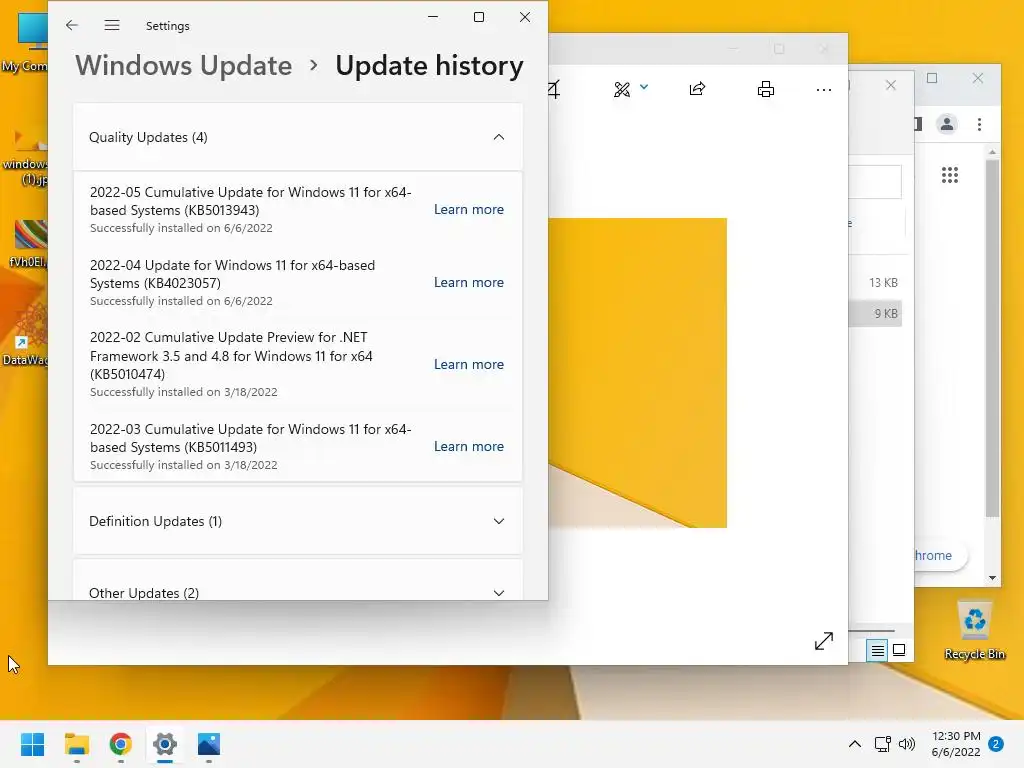Open Google Chrome from the taskbar
The image size is (1024, 768).
[121, 744]
